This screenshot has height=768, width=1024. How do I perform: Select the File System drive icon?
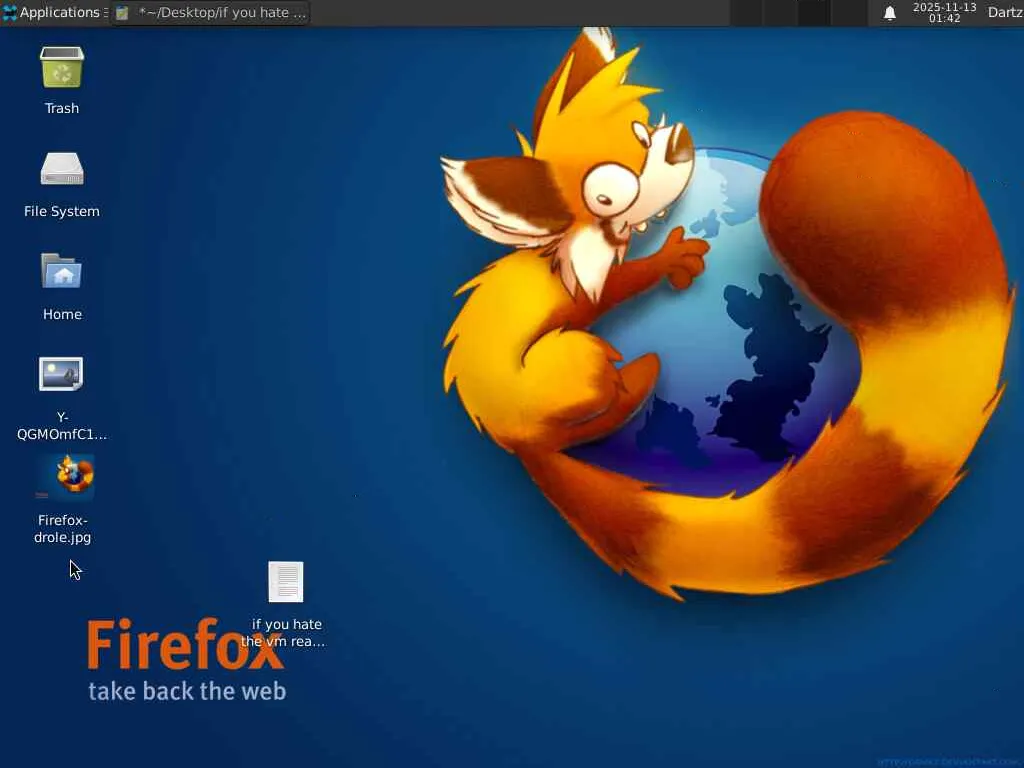tap(61, 169)
